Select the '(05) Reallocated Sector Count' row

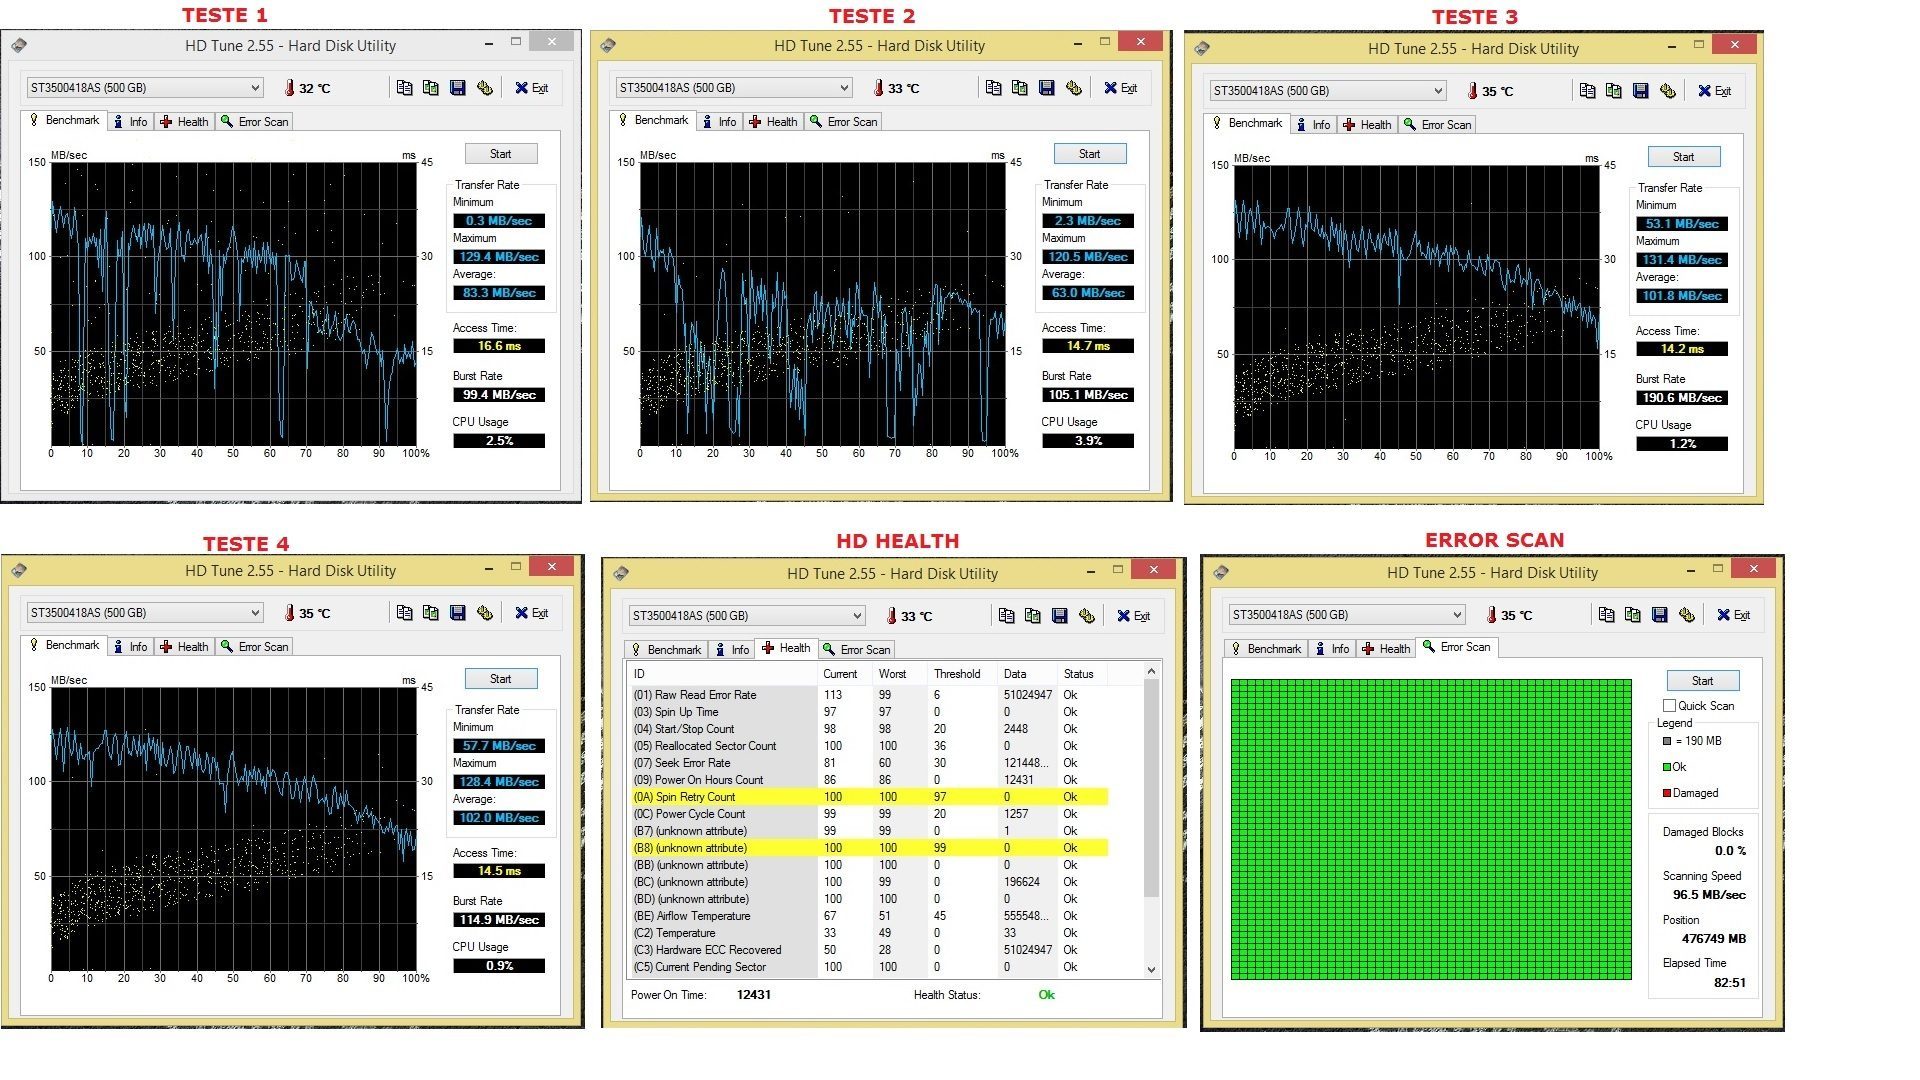(x=868, y=746)
